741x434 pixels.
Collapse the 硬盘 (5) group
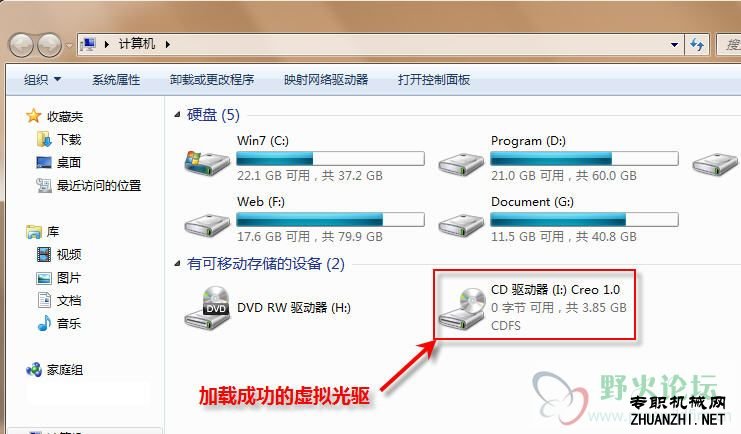click(x=177, y=114)
